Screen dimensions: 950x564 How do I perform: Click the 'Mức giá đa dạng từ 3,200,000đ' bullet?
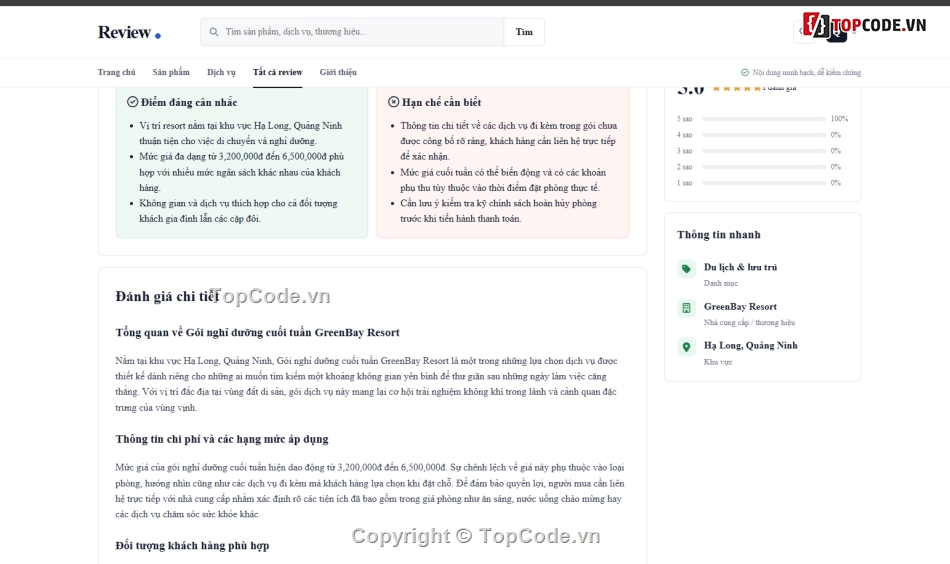(242, 172)
